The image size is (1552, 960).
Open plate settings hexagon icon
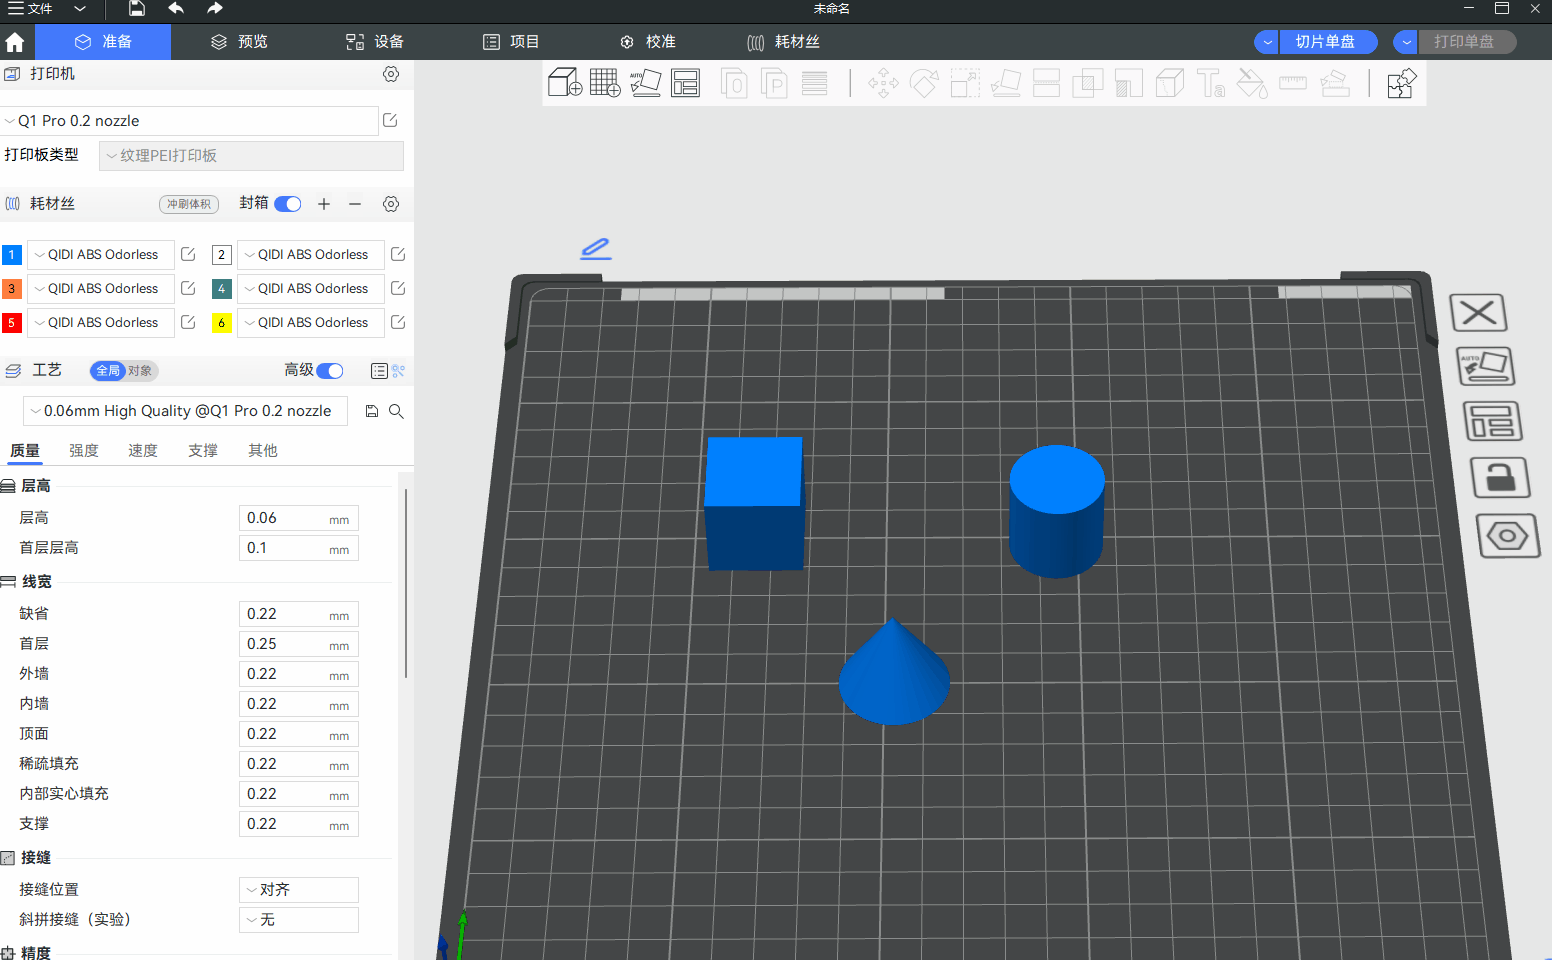pos(1507,536)
